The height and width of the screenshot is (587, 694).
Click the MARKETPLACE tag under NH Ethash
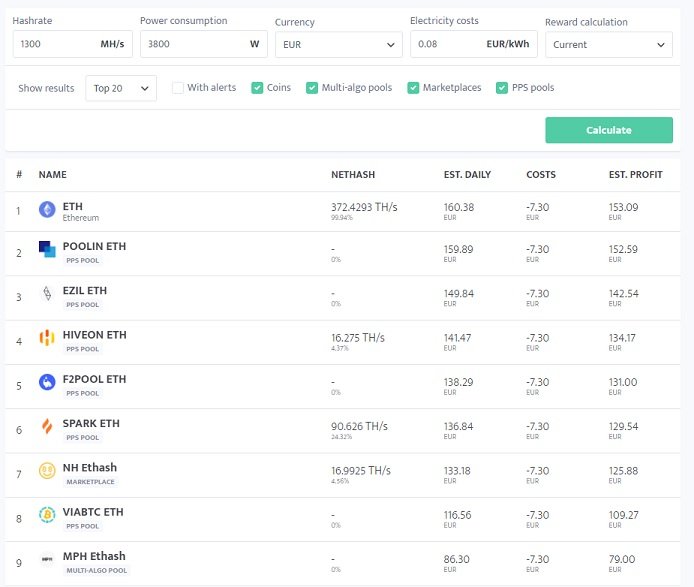tap(90, 482)
